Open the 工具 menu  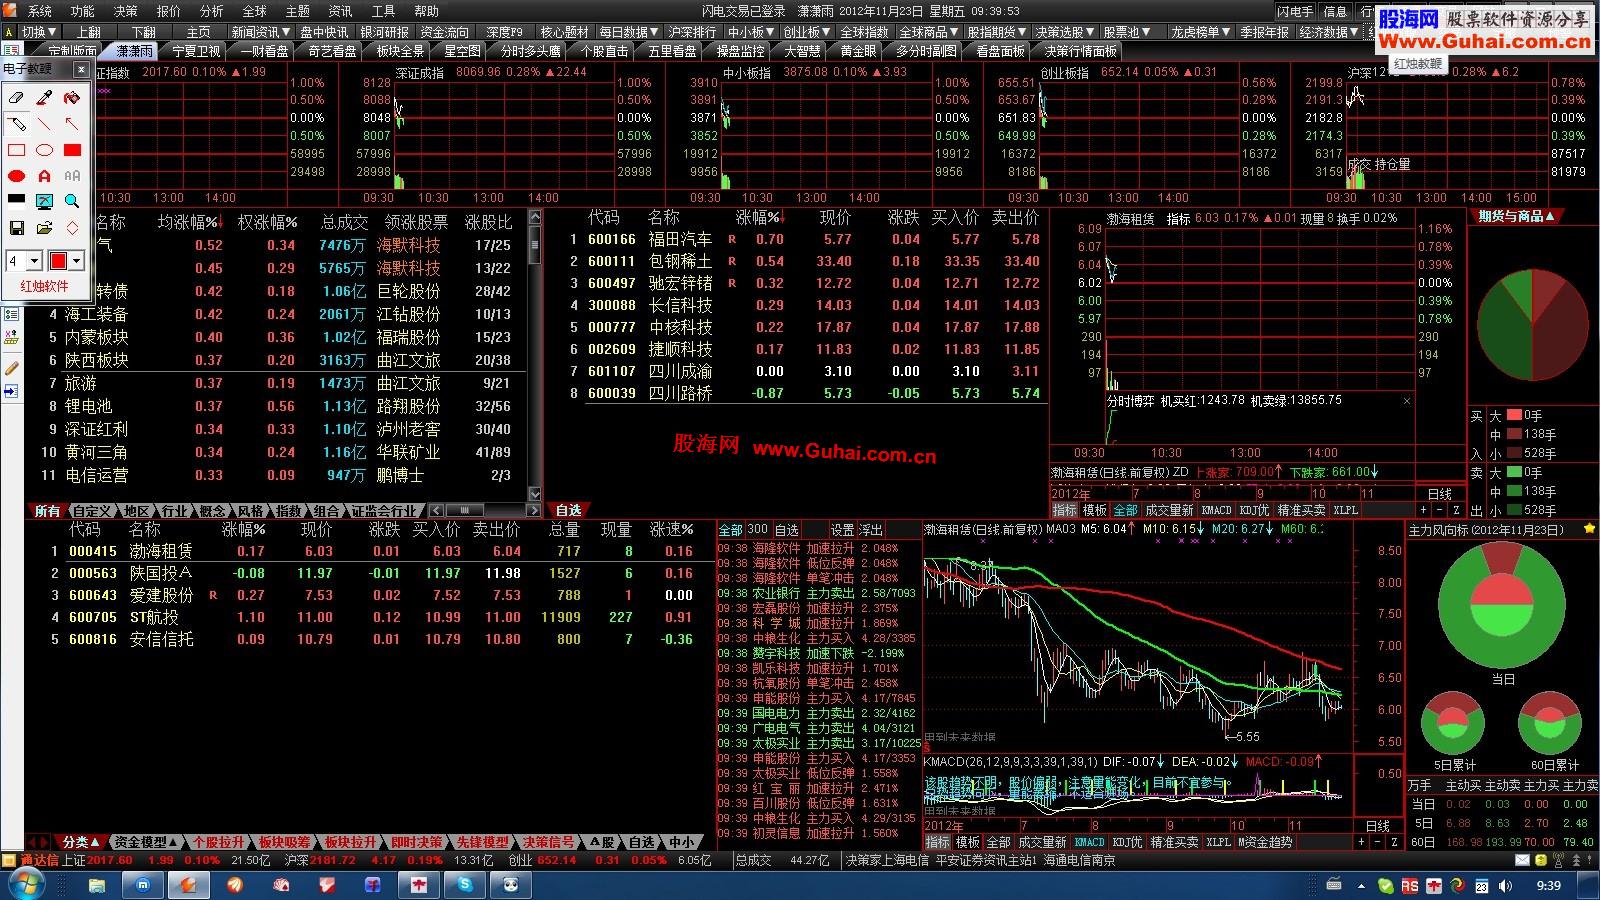click(x=384, y=11)
